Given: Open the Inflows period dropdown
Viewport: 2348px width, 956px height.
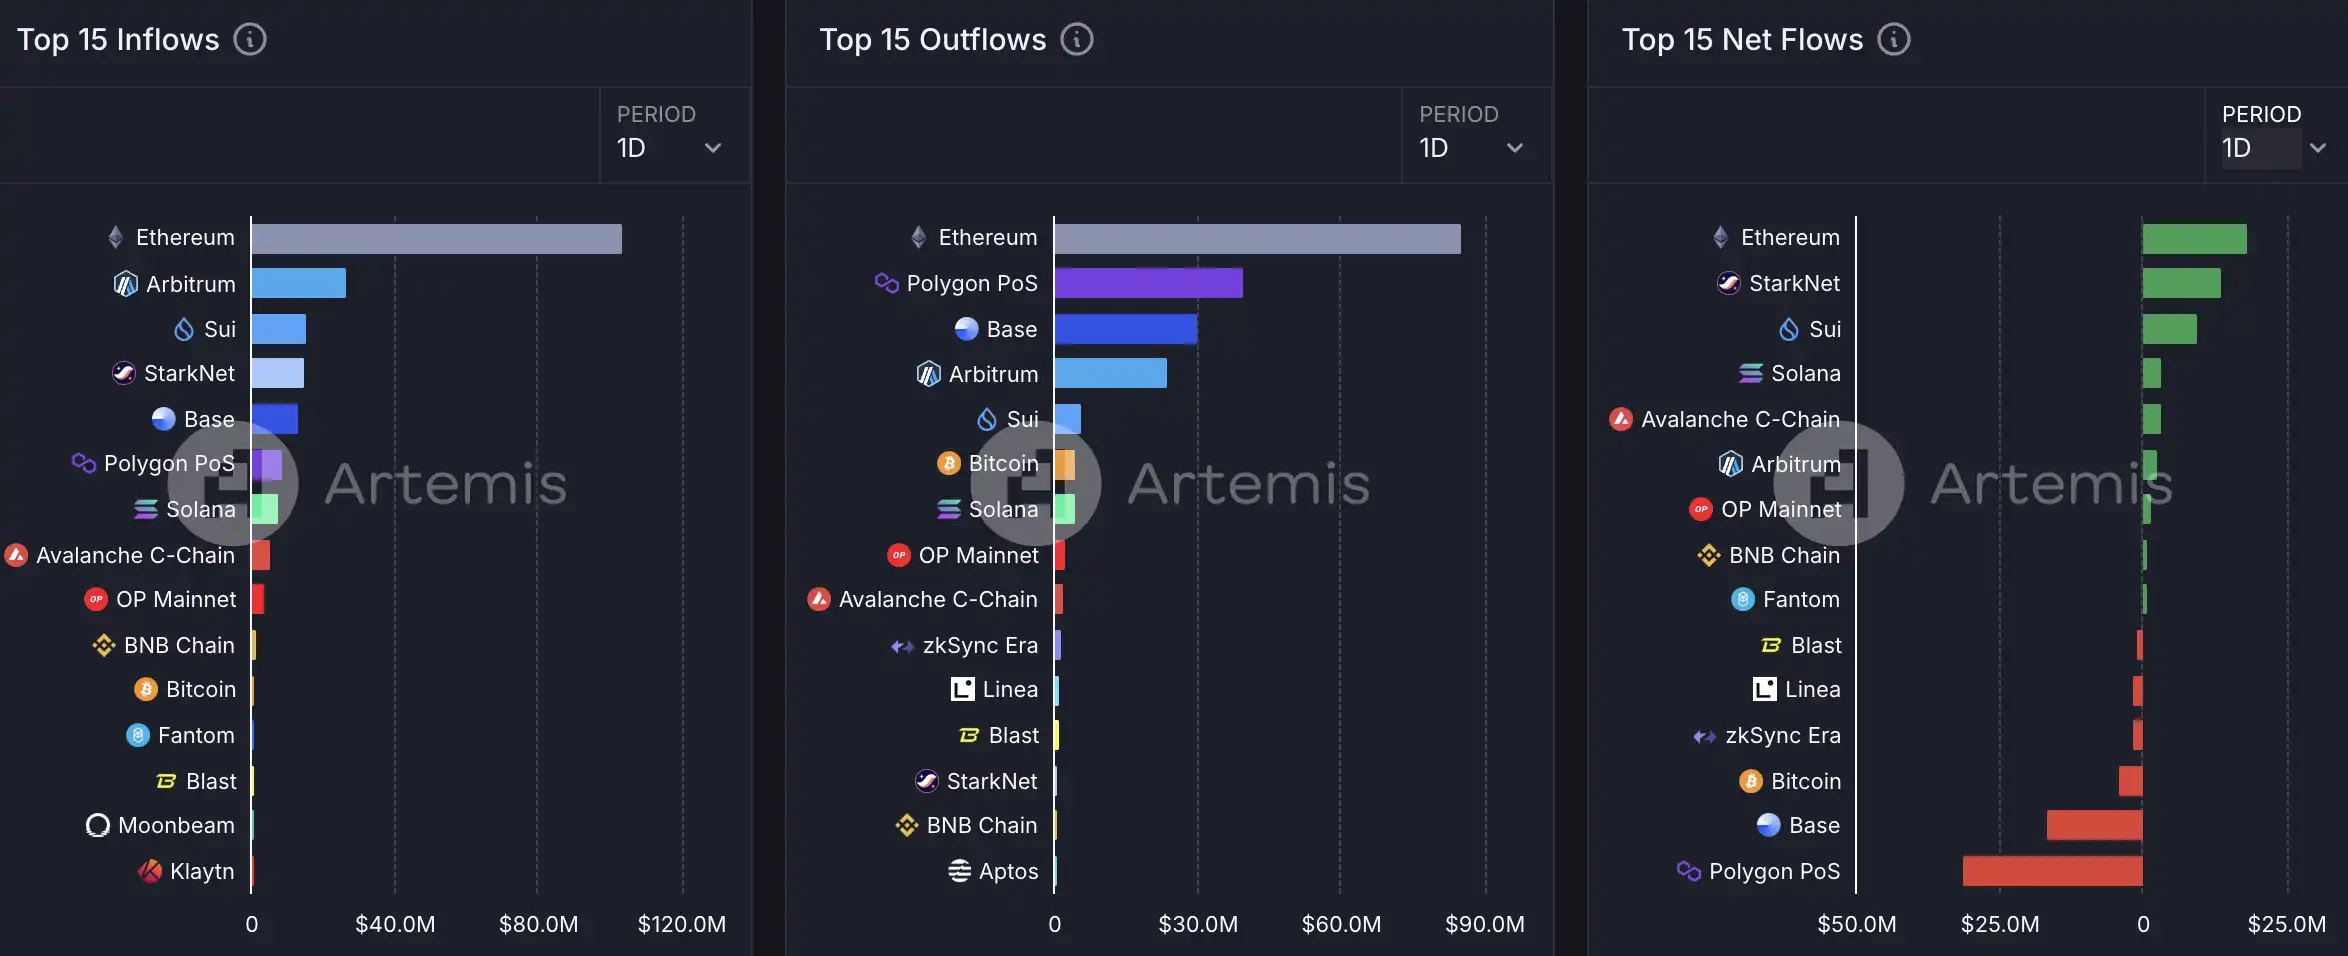Looking at the screenshot, I should pyautogui.click(x=669, y=148).
